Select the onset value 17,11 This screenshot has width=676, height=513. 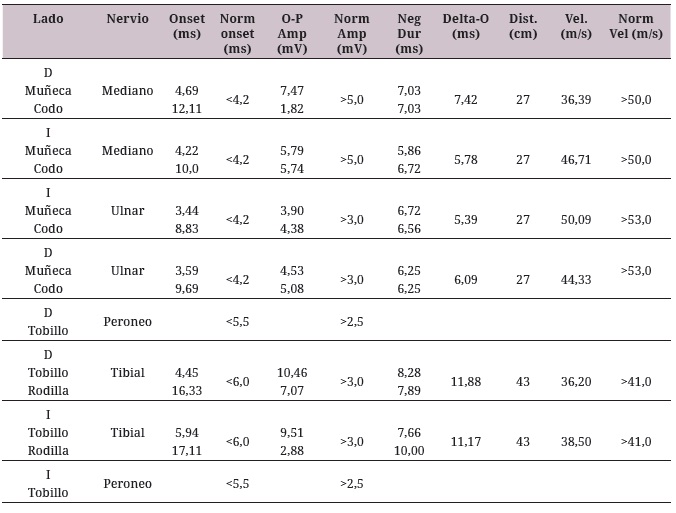coord(186,450)
